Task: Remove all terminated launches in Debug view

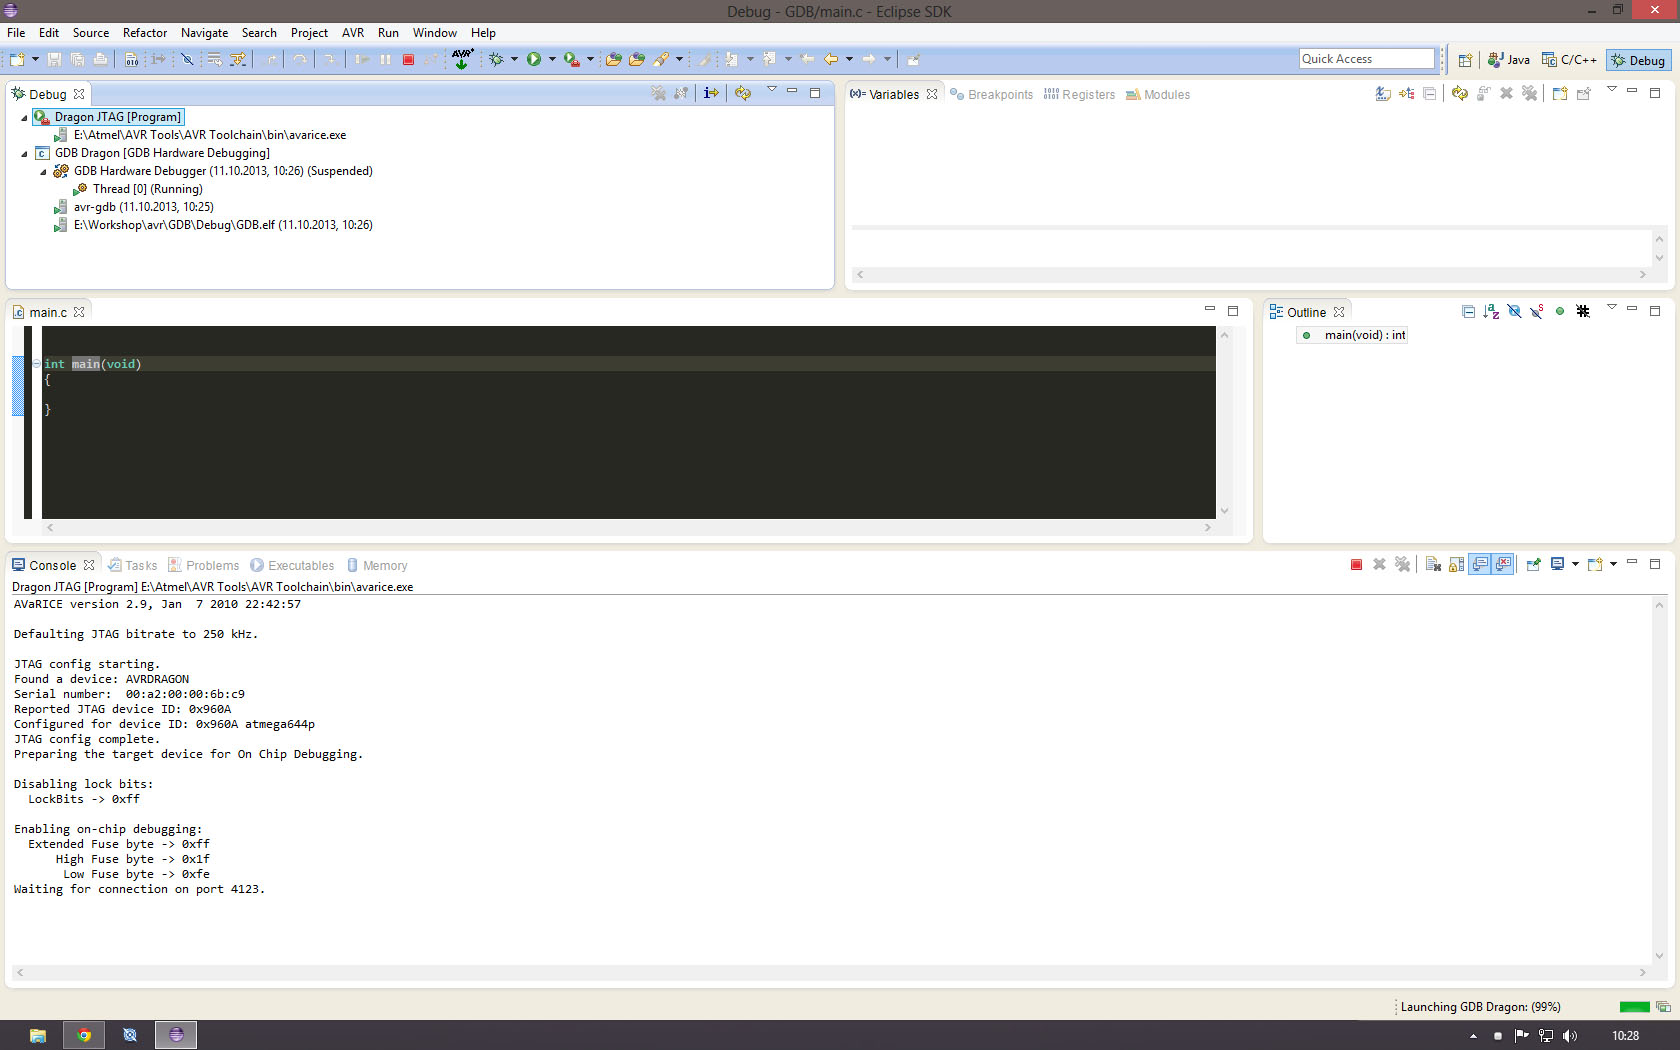Action: [657, 93]
